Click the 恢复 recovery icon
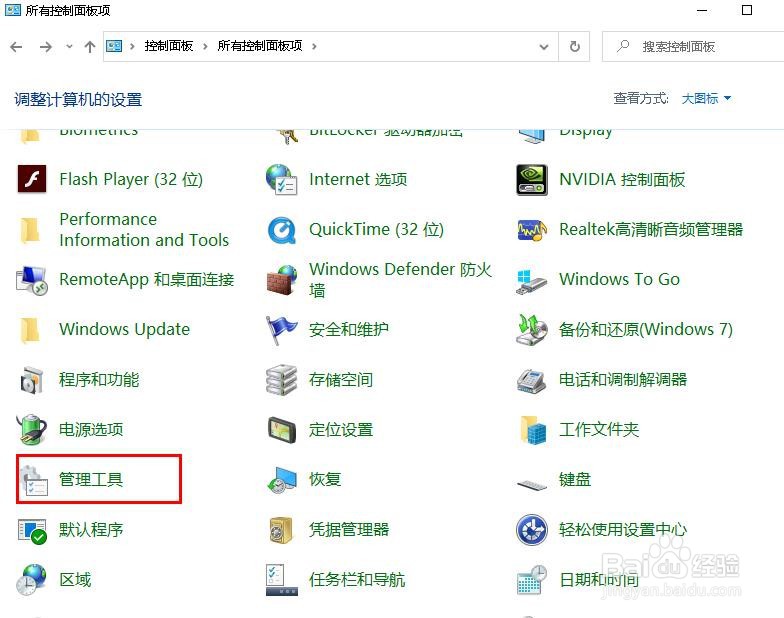 (282, 480)
